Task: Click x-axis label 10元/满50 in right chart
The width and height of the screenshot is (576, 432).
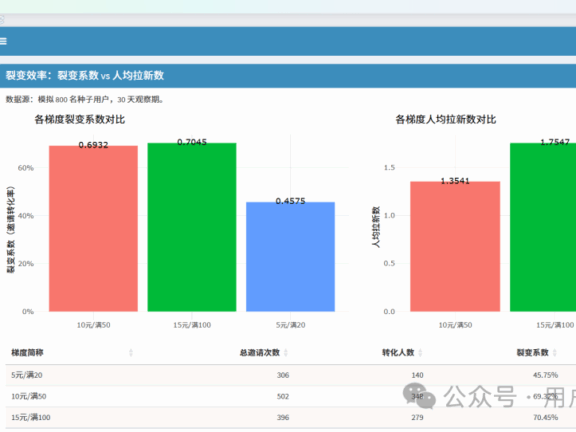Action: [455, 325]
